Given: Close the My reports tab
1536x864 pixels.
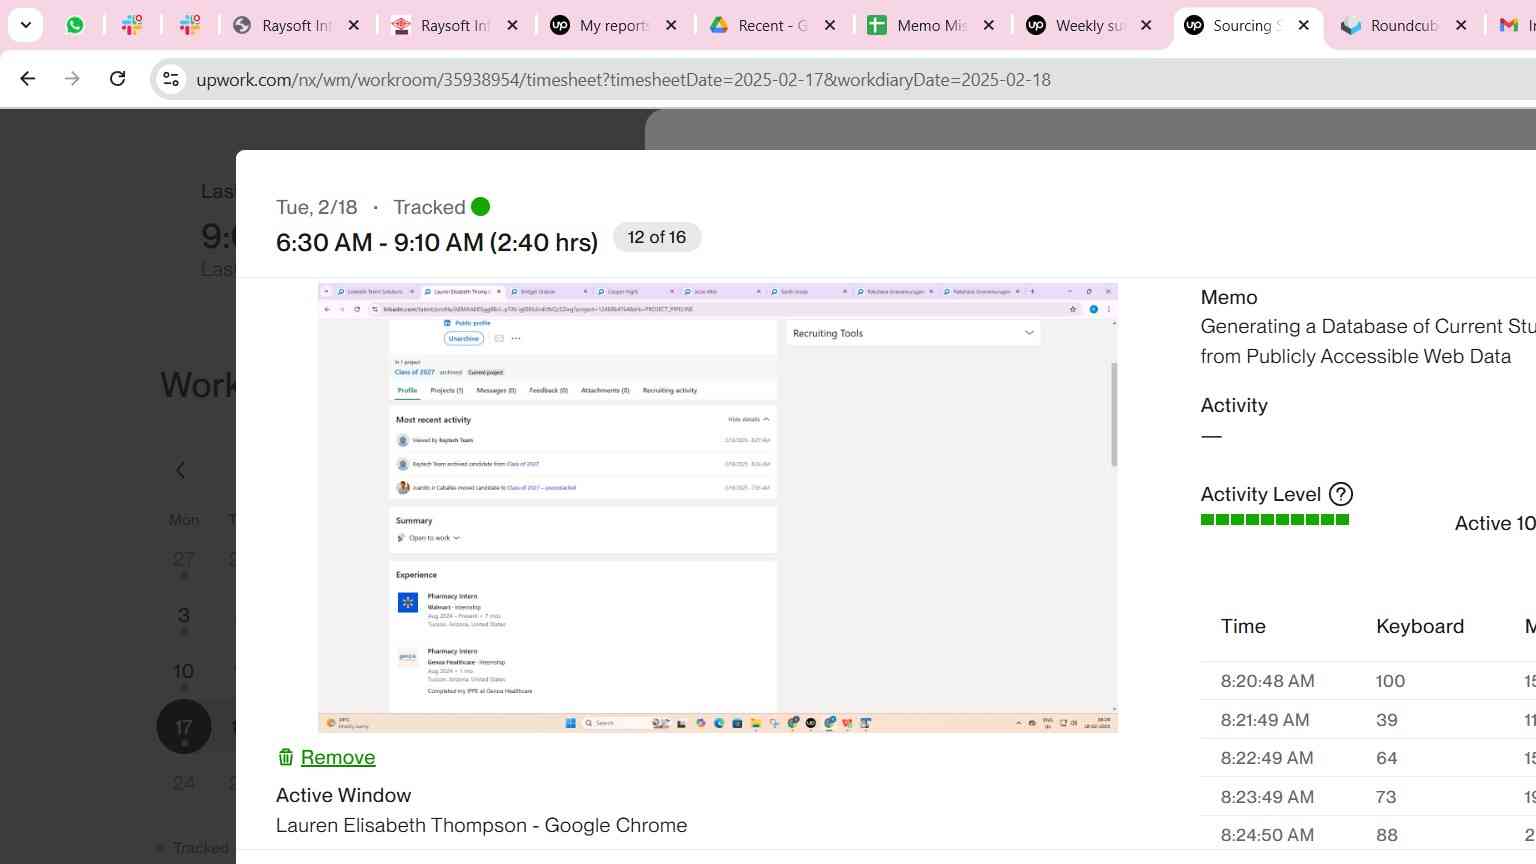Looking at the screenshot, I should 671,25.
